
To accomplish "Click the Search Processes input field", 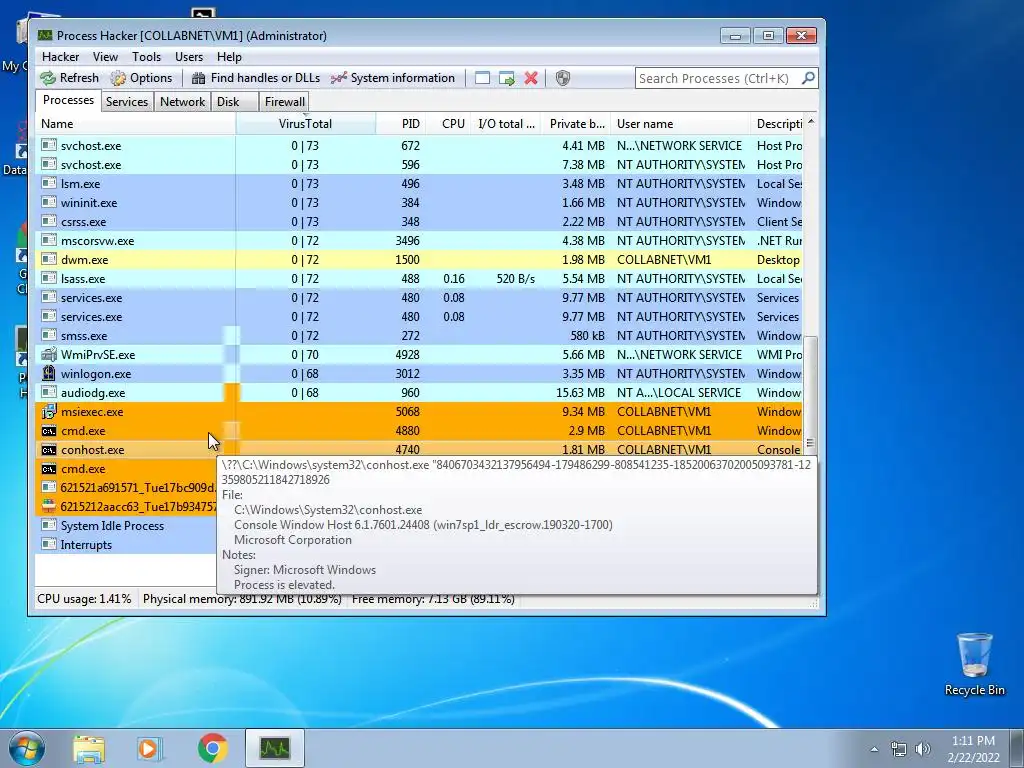I will (x=717, y=78).
